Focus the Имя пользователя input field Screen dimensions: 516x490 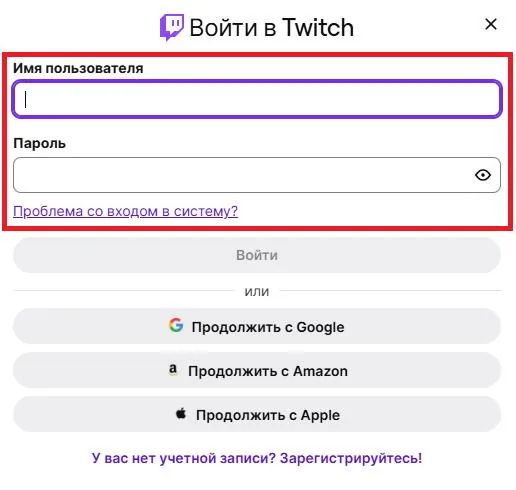point(257,99)
